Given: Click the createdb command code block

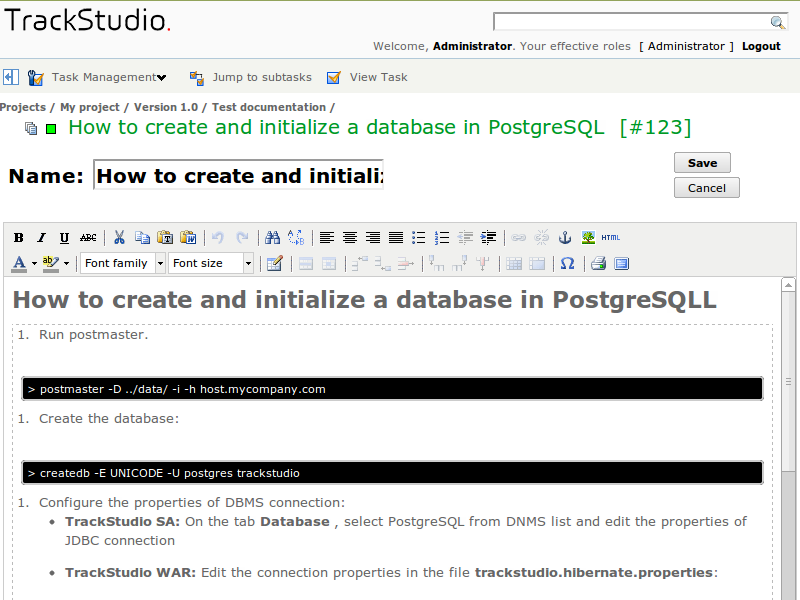Looking at the screenshot, I should 392,473.
